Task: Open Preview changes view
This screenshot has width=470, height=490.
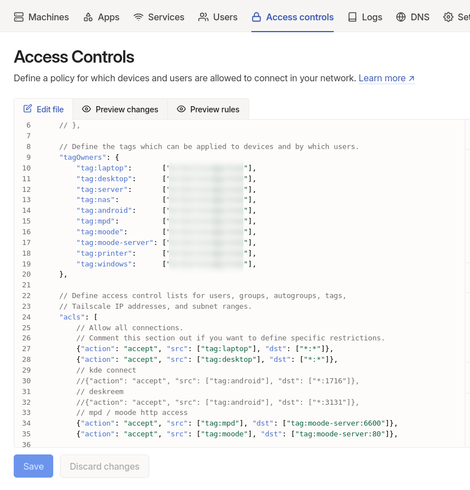Action: pos(120,109)
